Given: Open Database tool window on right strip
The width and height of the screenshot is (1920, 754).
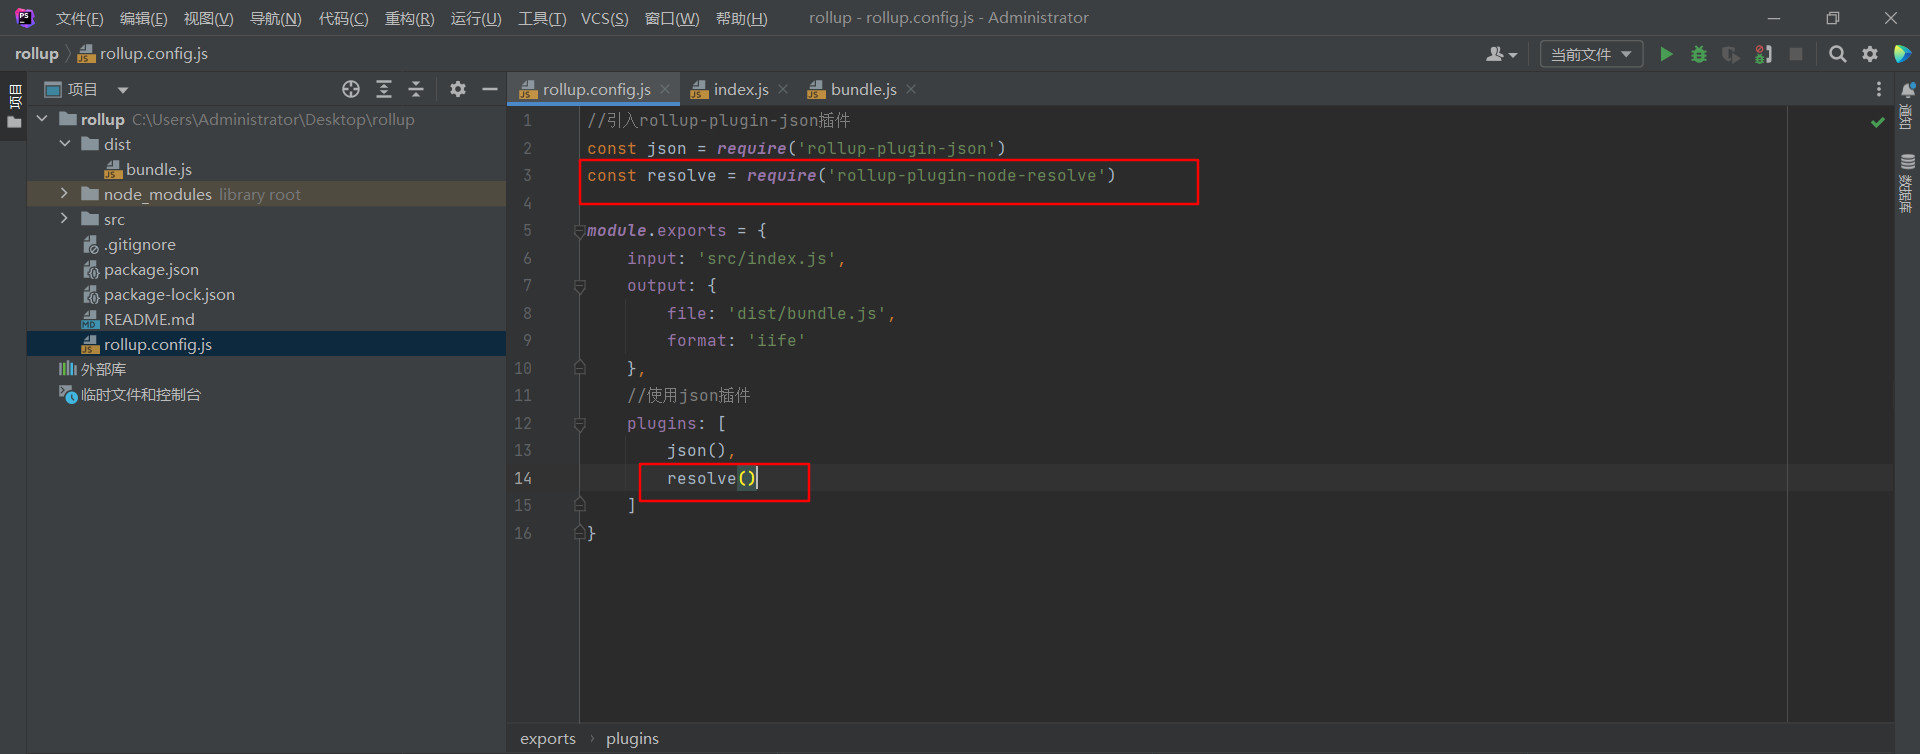Looking at the screenshot, I should pos(1907,182).
